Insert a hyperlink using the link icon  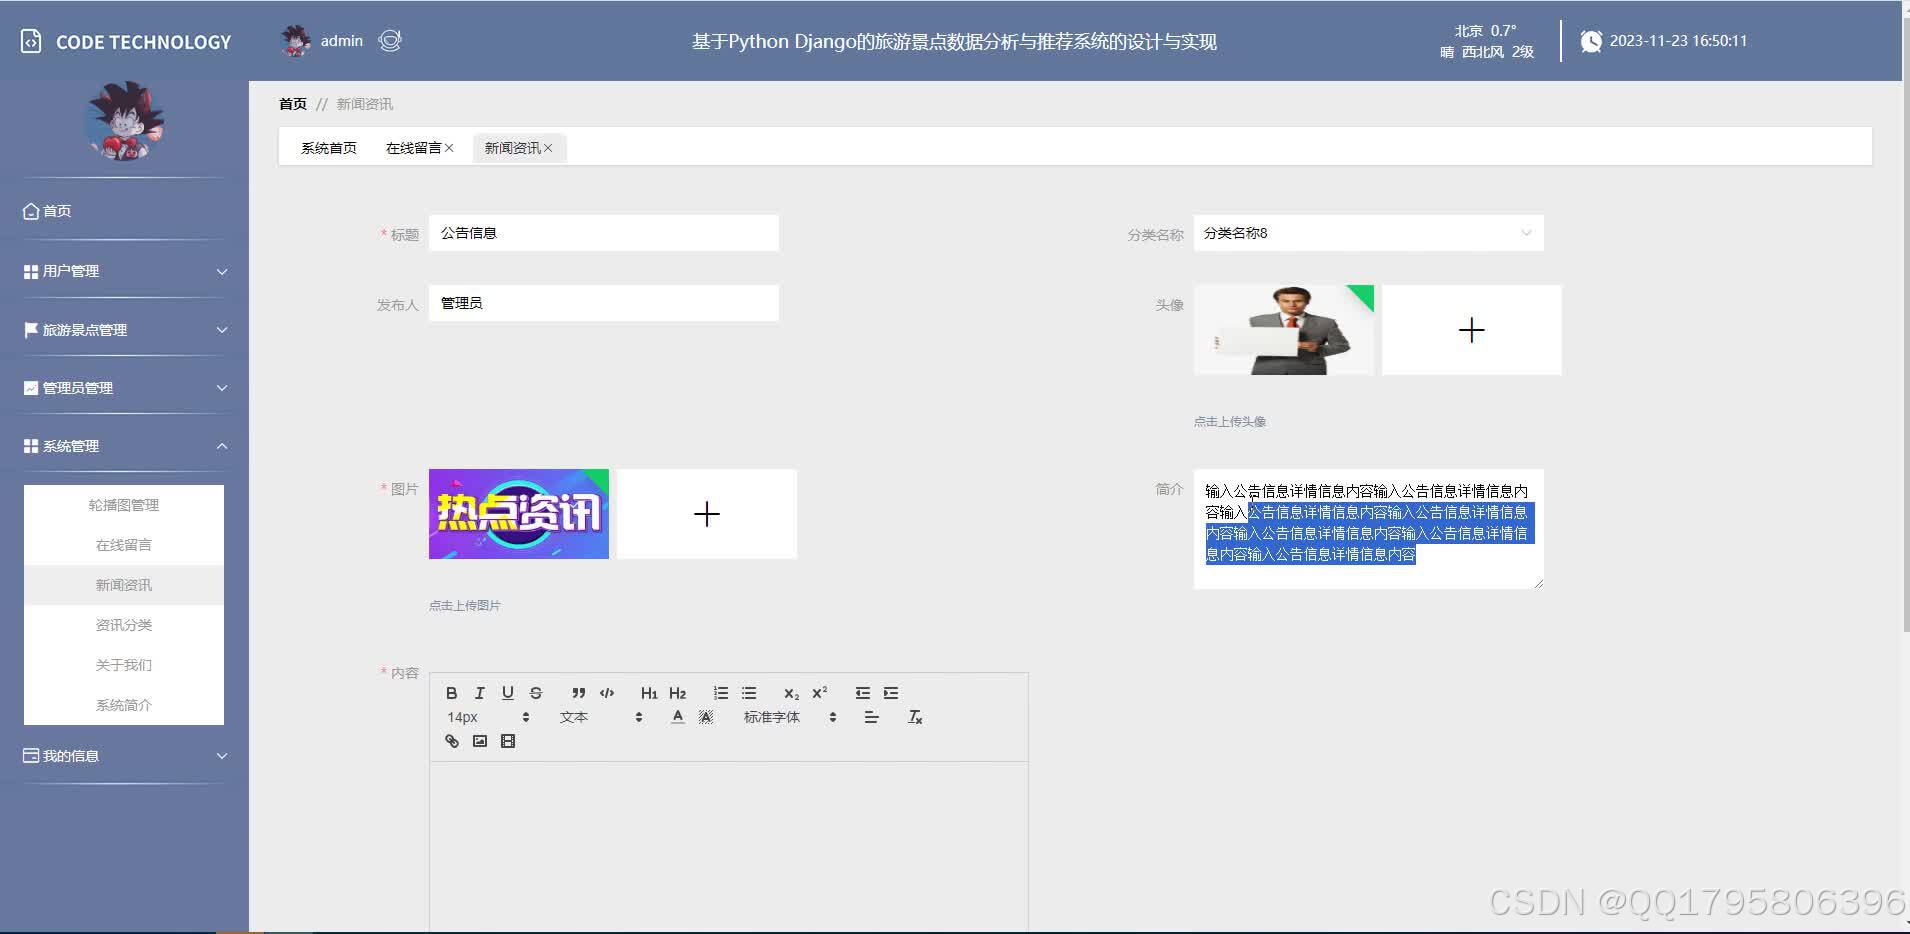click(x=451, y=741)
